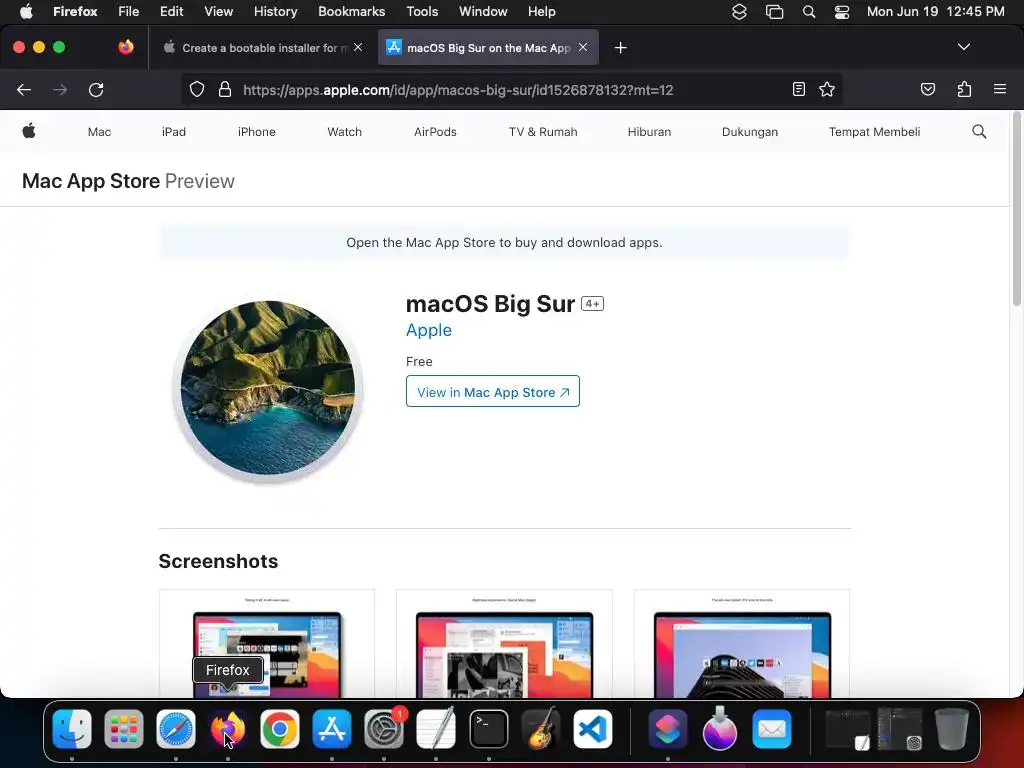
Task: Open Terminal from the Dock
Action: click(x=488, y=729)
